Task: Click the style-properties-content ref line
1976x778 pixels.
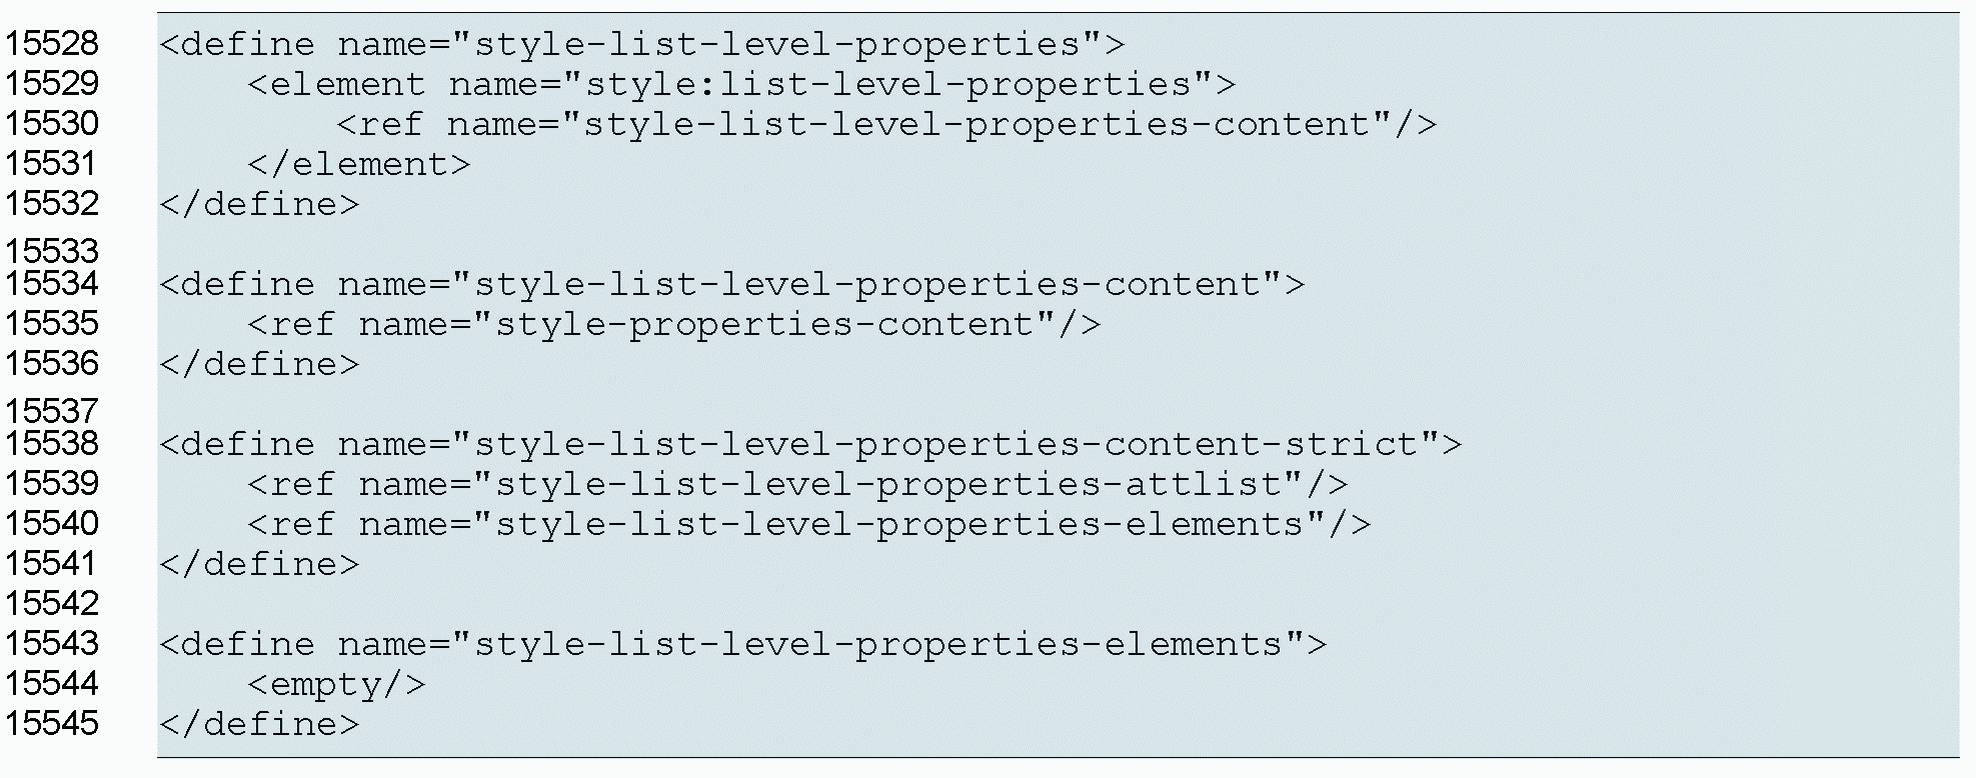Action: coord(673,324)
